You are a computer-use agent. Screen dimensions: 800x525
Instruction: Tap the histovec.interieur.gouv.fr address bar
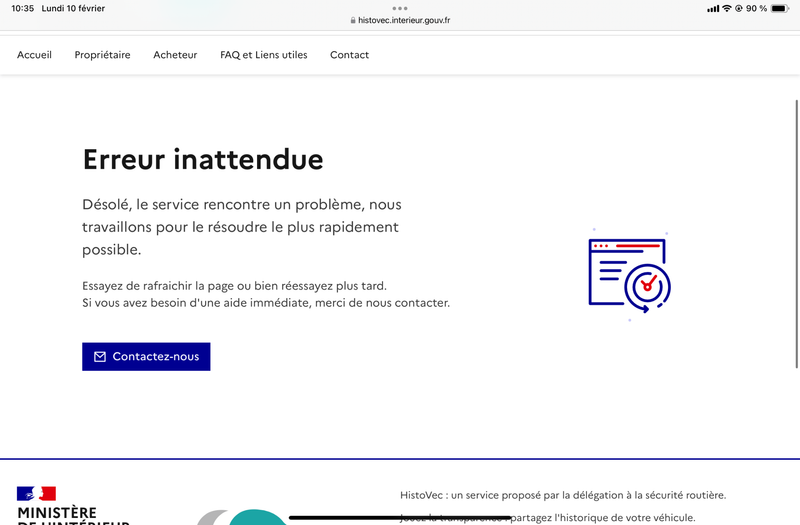400,20
